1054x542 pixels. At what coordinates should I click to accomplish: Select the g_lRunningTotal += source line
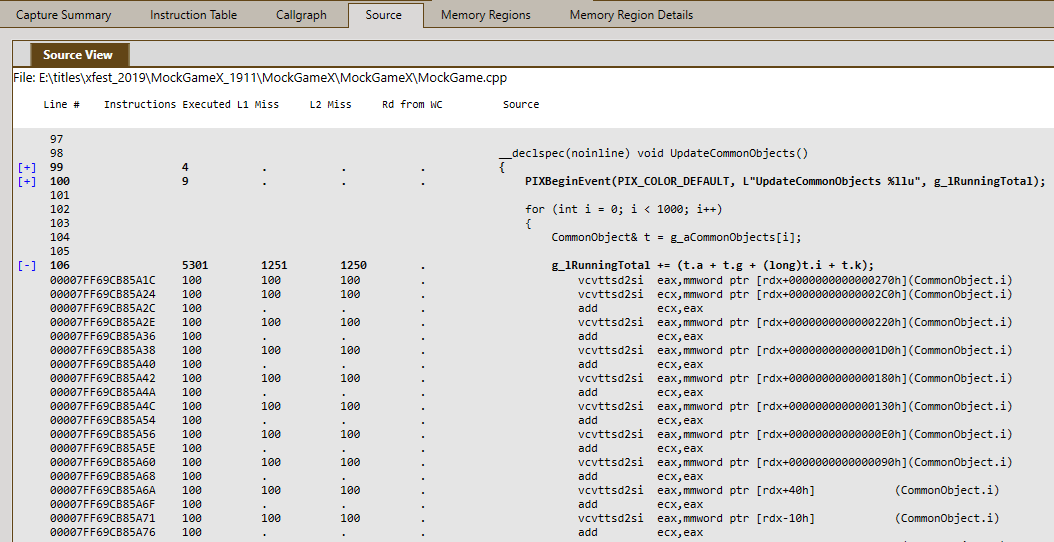coord(713,266)
